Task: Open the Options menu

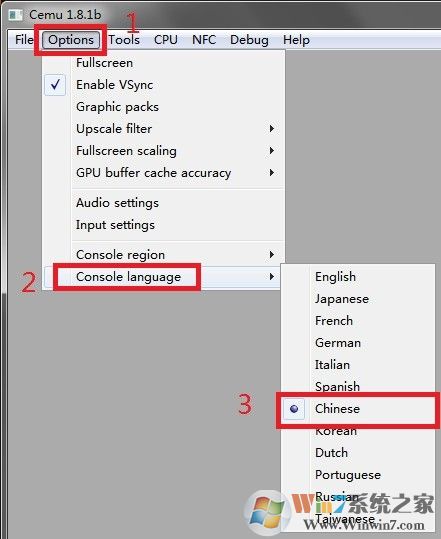Action: click(71, 40)
